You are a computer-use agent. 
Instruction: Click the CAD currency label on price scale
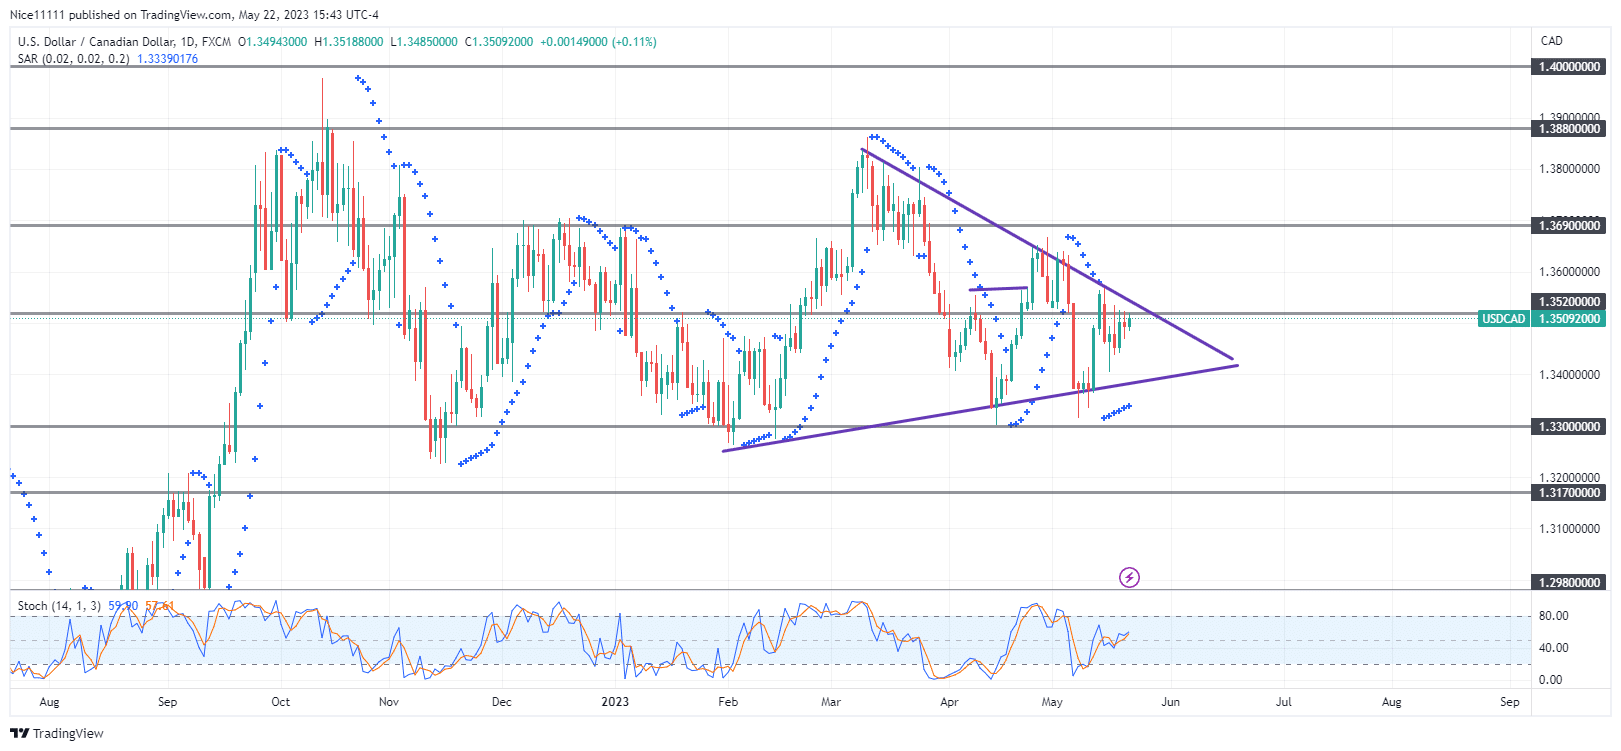(x=1551, y=41)
